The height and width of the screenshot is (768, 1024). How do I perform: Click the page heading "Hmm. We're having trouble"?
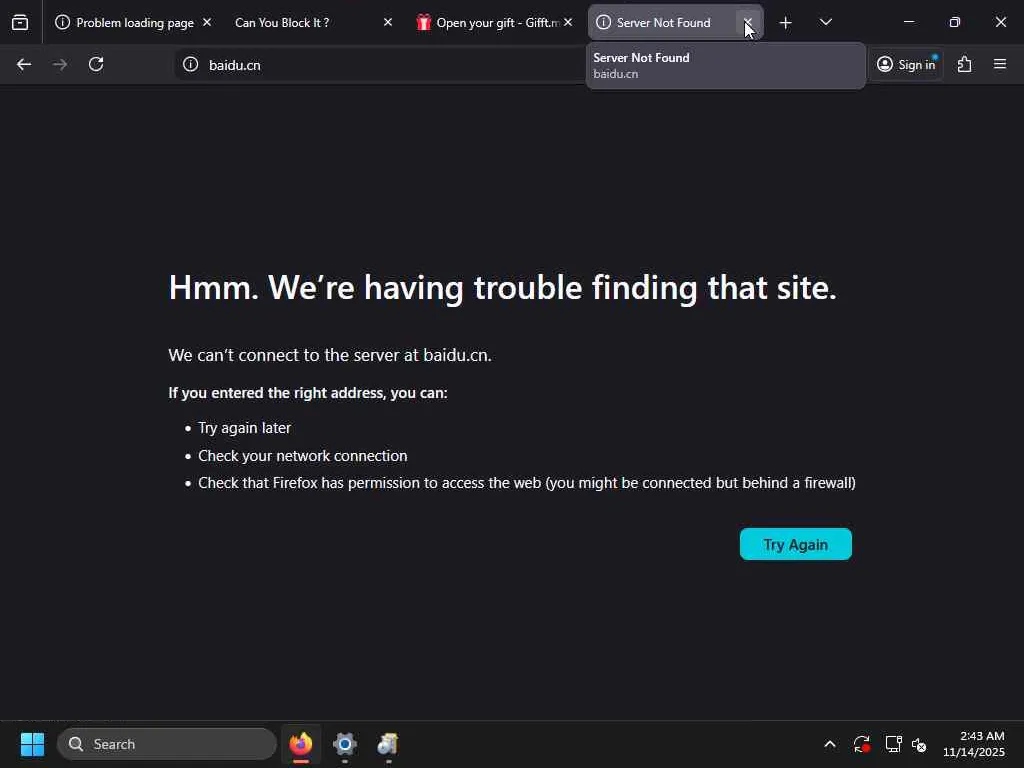pos(502,287)
